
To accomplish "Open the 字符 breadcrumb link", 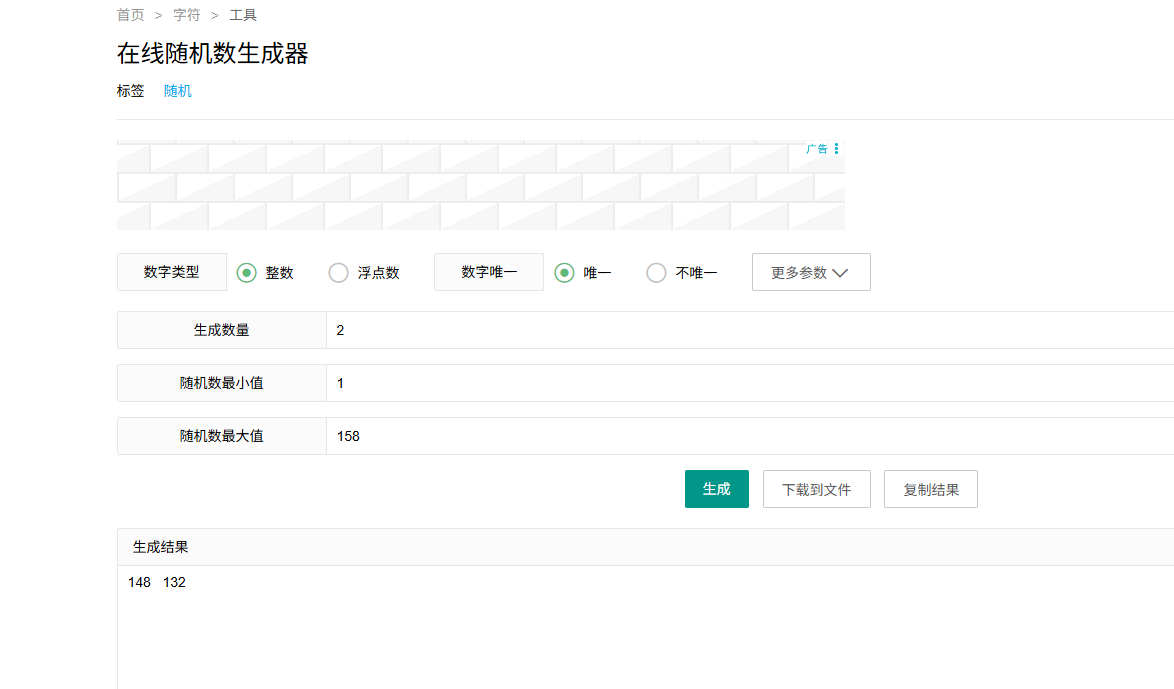I will tap(186, 15).
